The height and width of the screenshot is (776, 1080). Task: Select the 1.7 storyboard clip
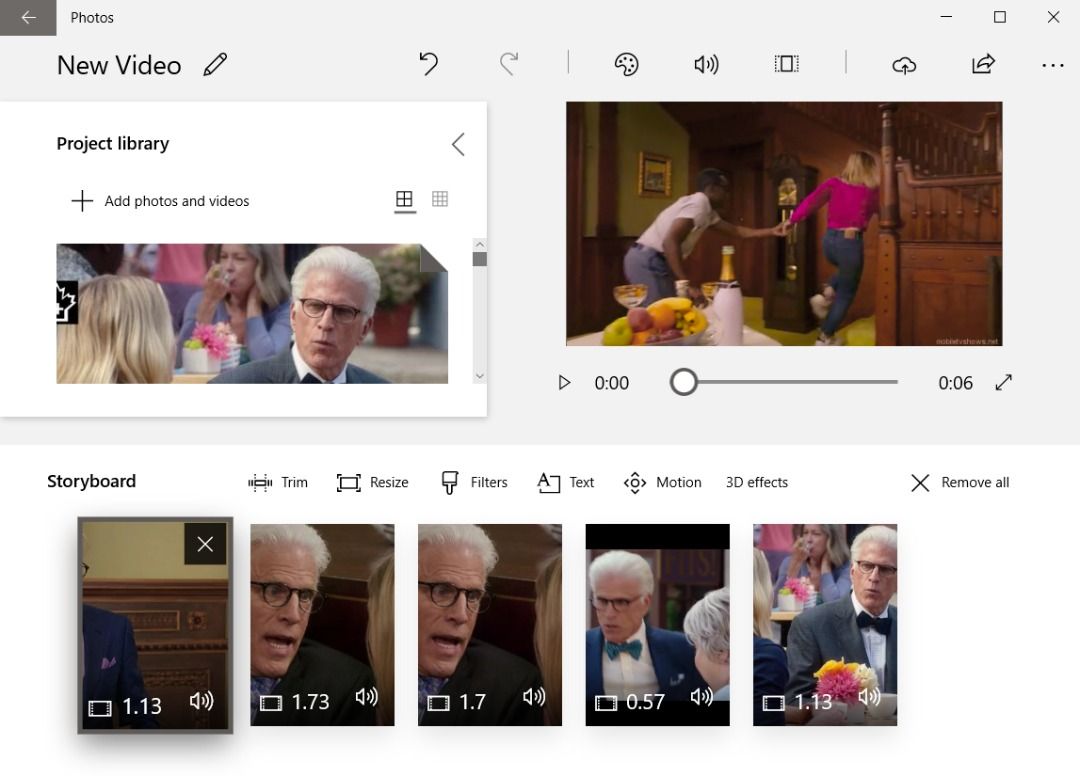click(490, 625)
